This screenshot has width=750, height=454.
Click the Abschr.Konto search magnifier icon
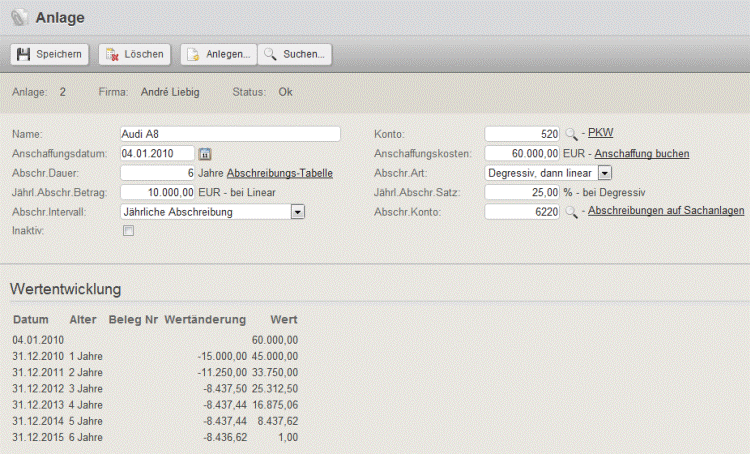[571, 212]
